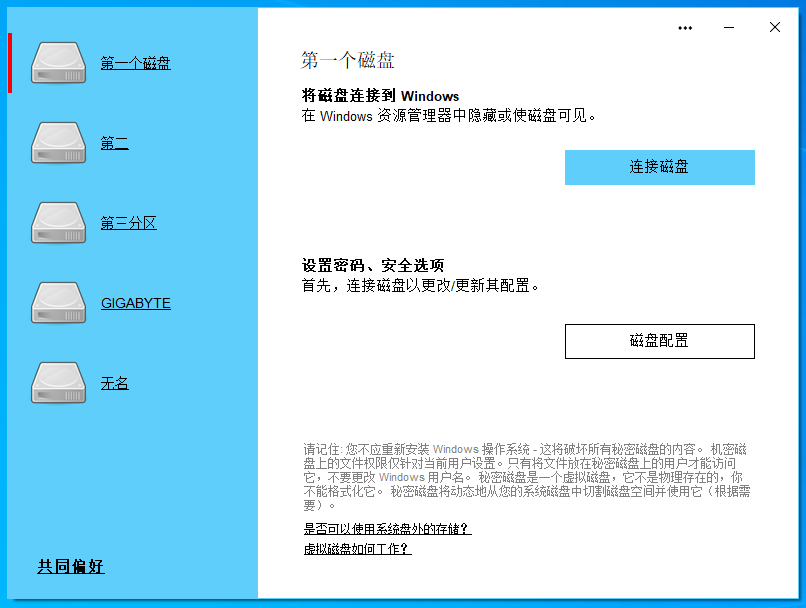806x608 pixels.
Task: Click the 第一个磁盘 drive icon
Action: coord(60,63)
